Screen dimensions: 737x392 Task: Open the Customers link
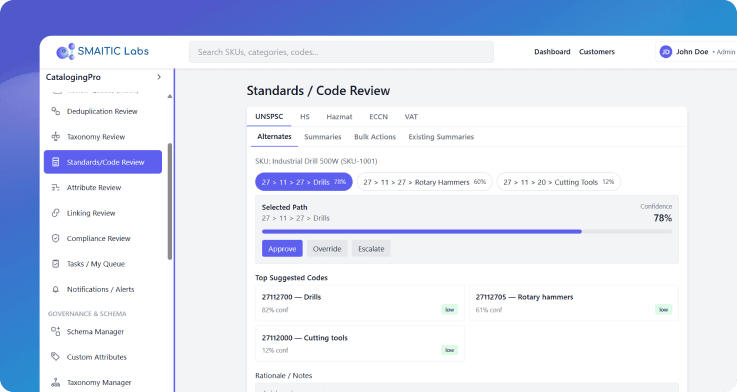[x=597, y=52]
